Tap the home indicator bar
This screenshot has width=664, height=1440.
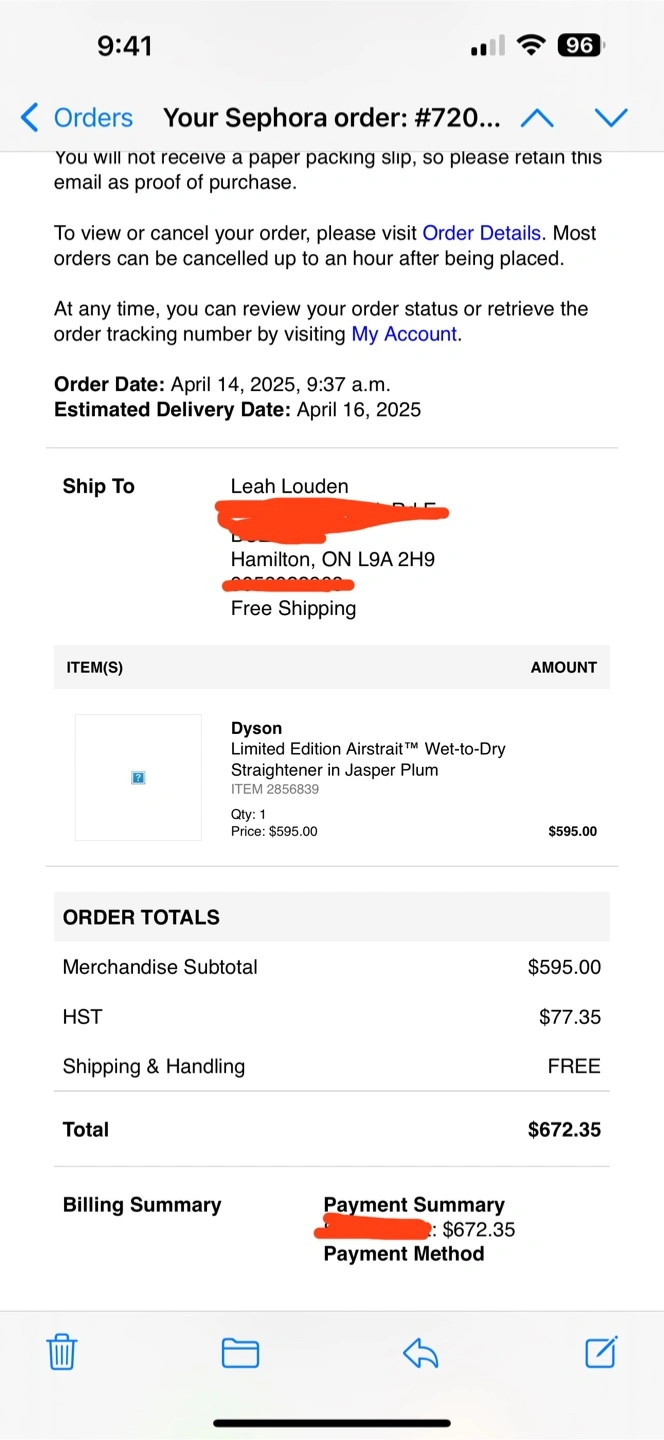(x=332, y=1422)
